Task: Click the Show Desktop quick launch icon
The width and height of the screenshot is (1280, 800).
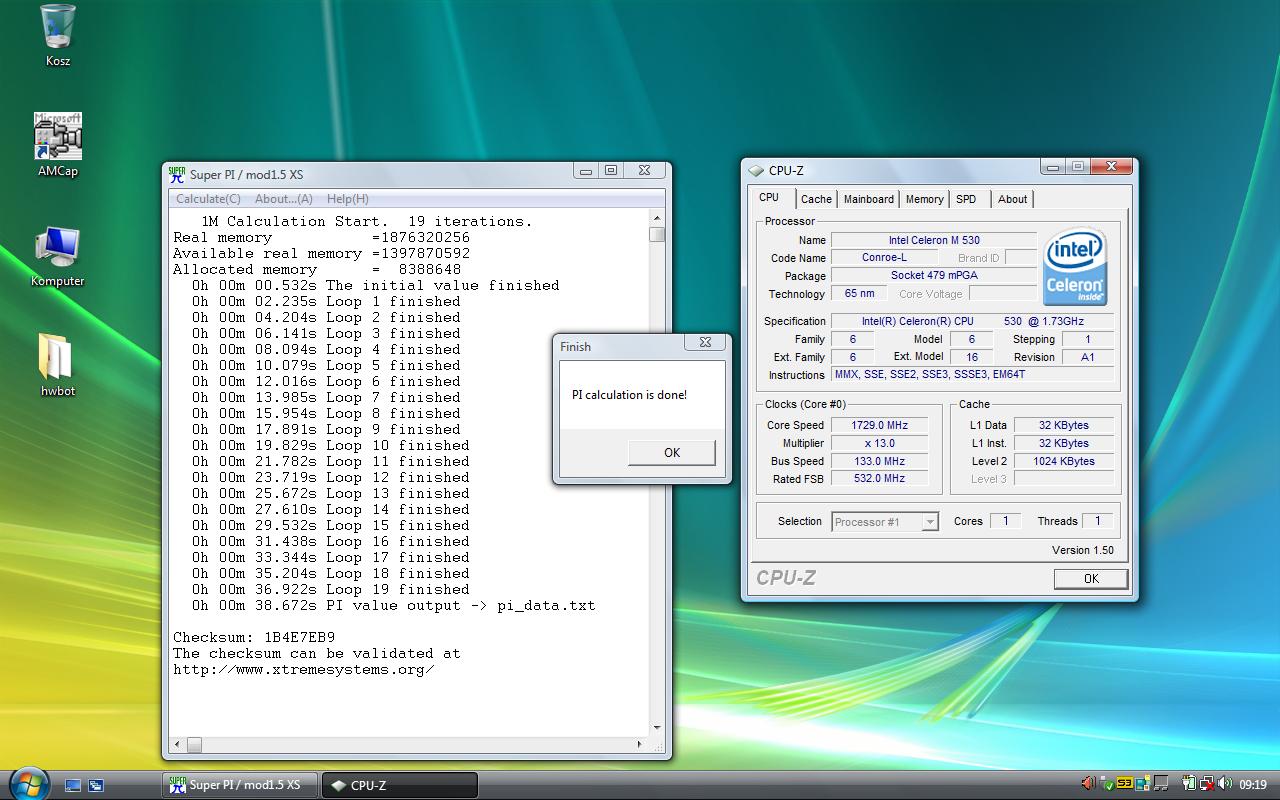Action: point(73,786)
